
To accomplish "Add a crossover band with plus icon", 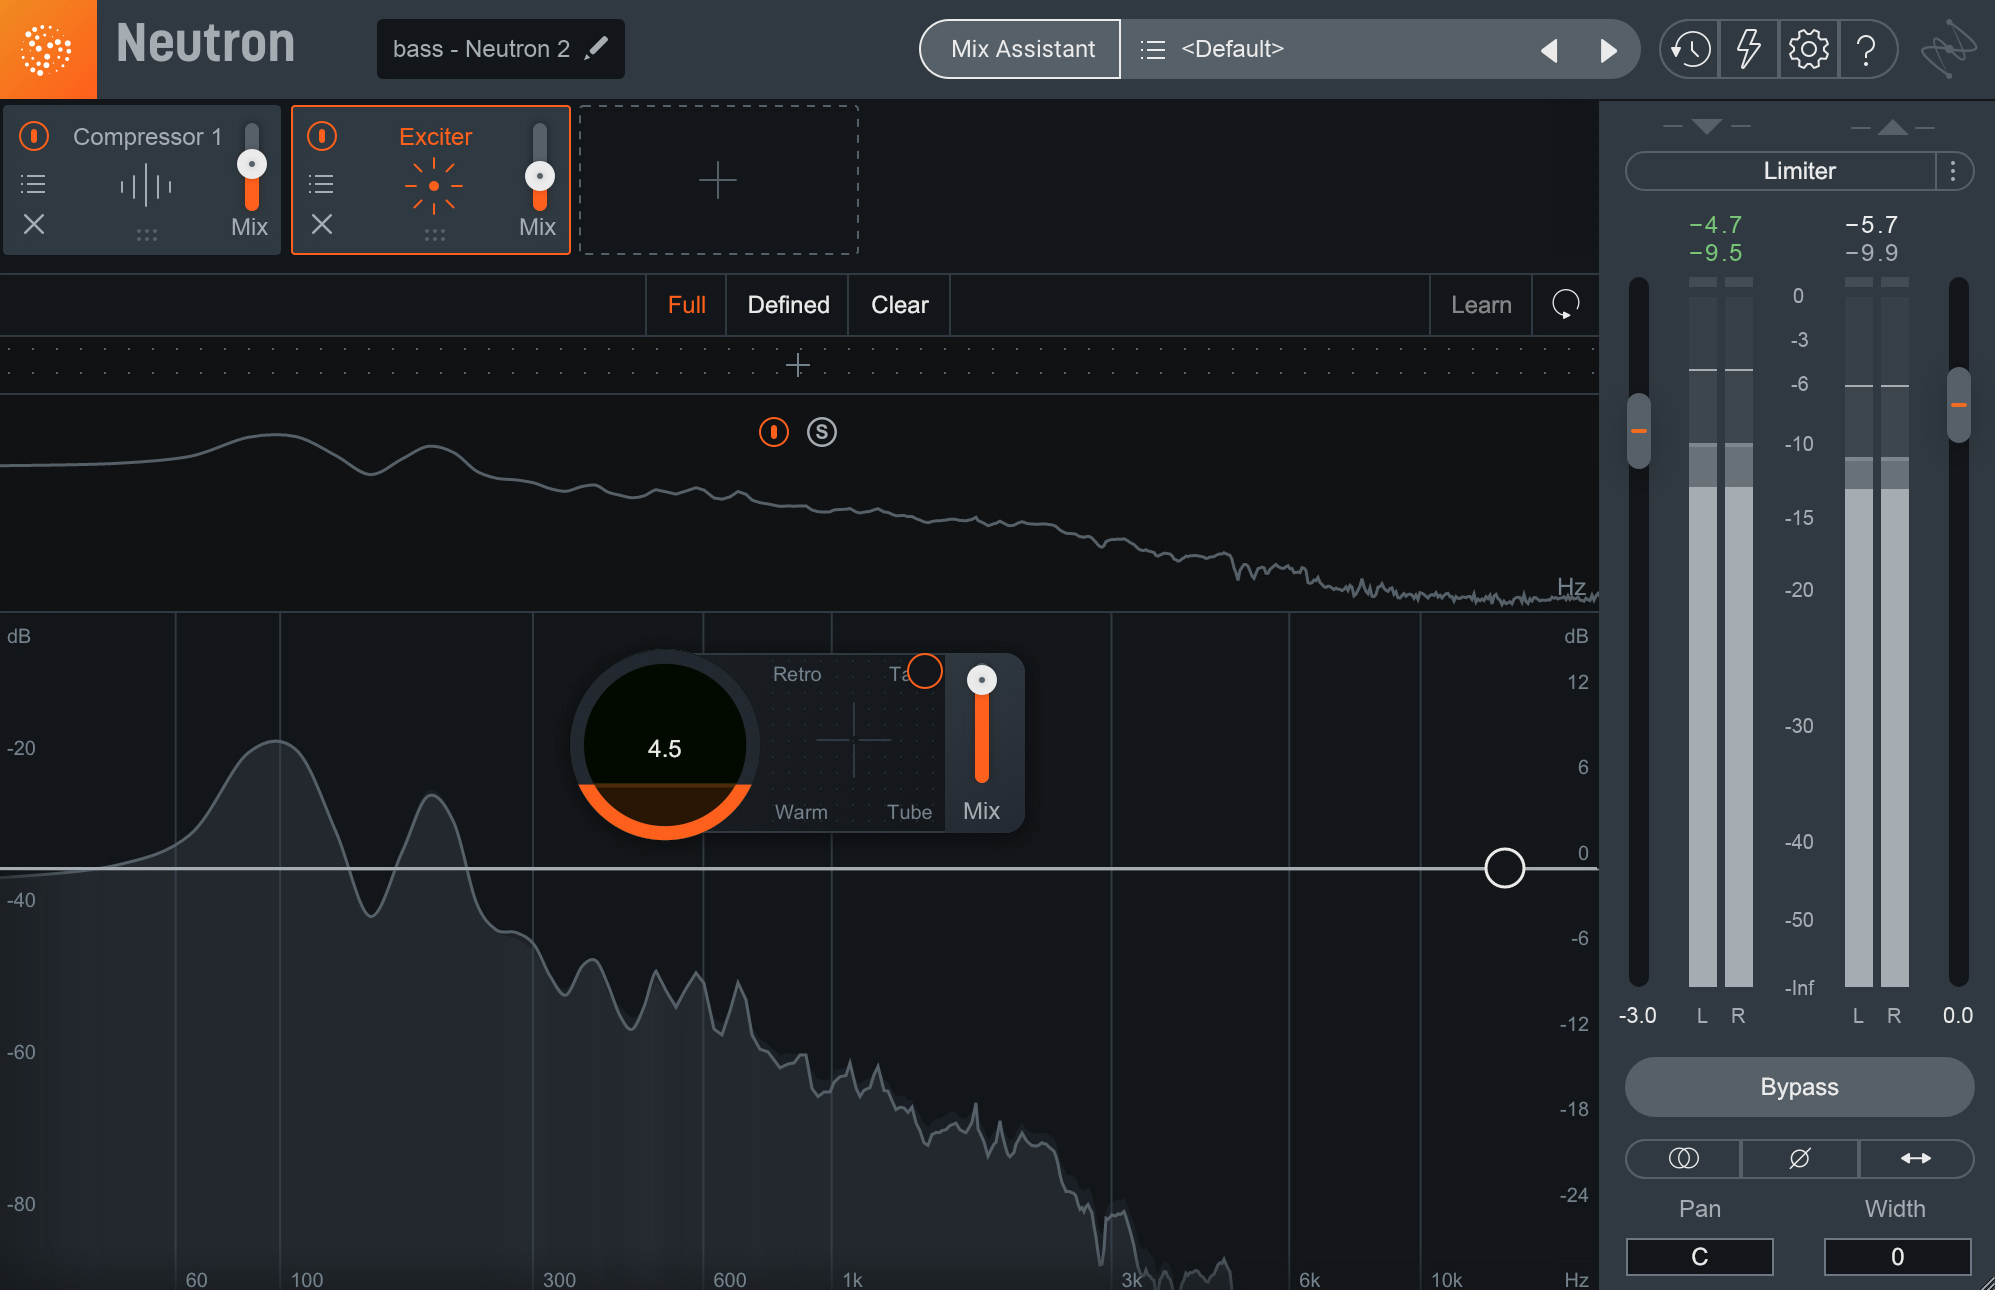I will [797, 365].
